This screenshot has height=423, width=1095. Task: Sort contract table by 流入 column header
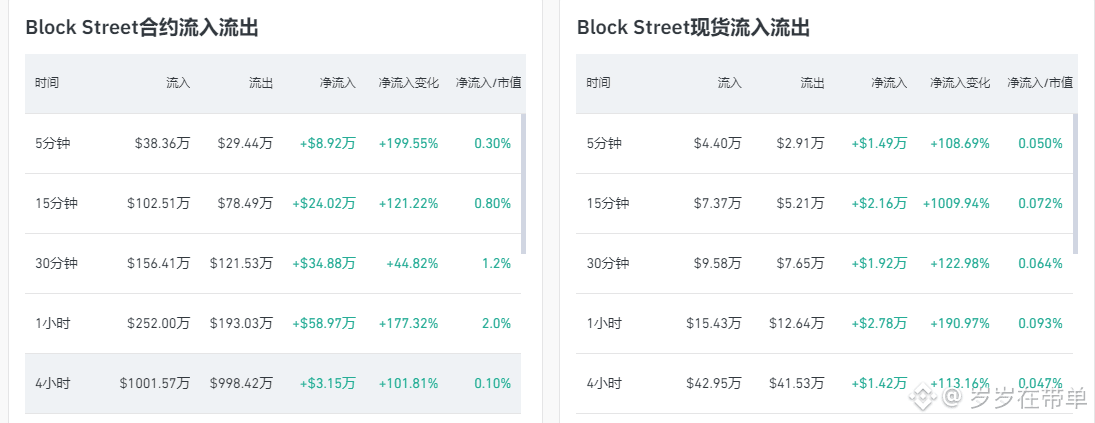pos(178,83)
